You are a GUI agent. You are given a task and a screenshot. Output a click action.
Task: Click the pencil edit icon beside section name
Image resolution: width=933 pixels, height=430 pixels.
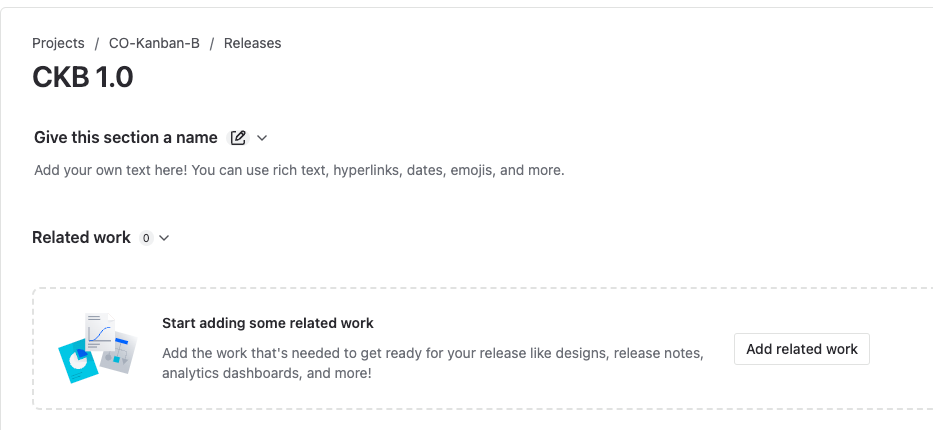238,138
